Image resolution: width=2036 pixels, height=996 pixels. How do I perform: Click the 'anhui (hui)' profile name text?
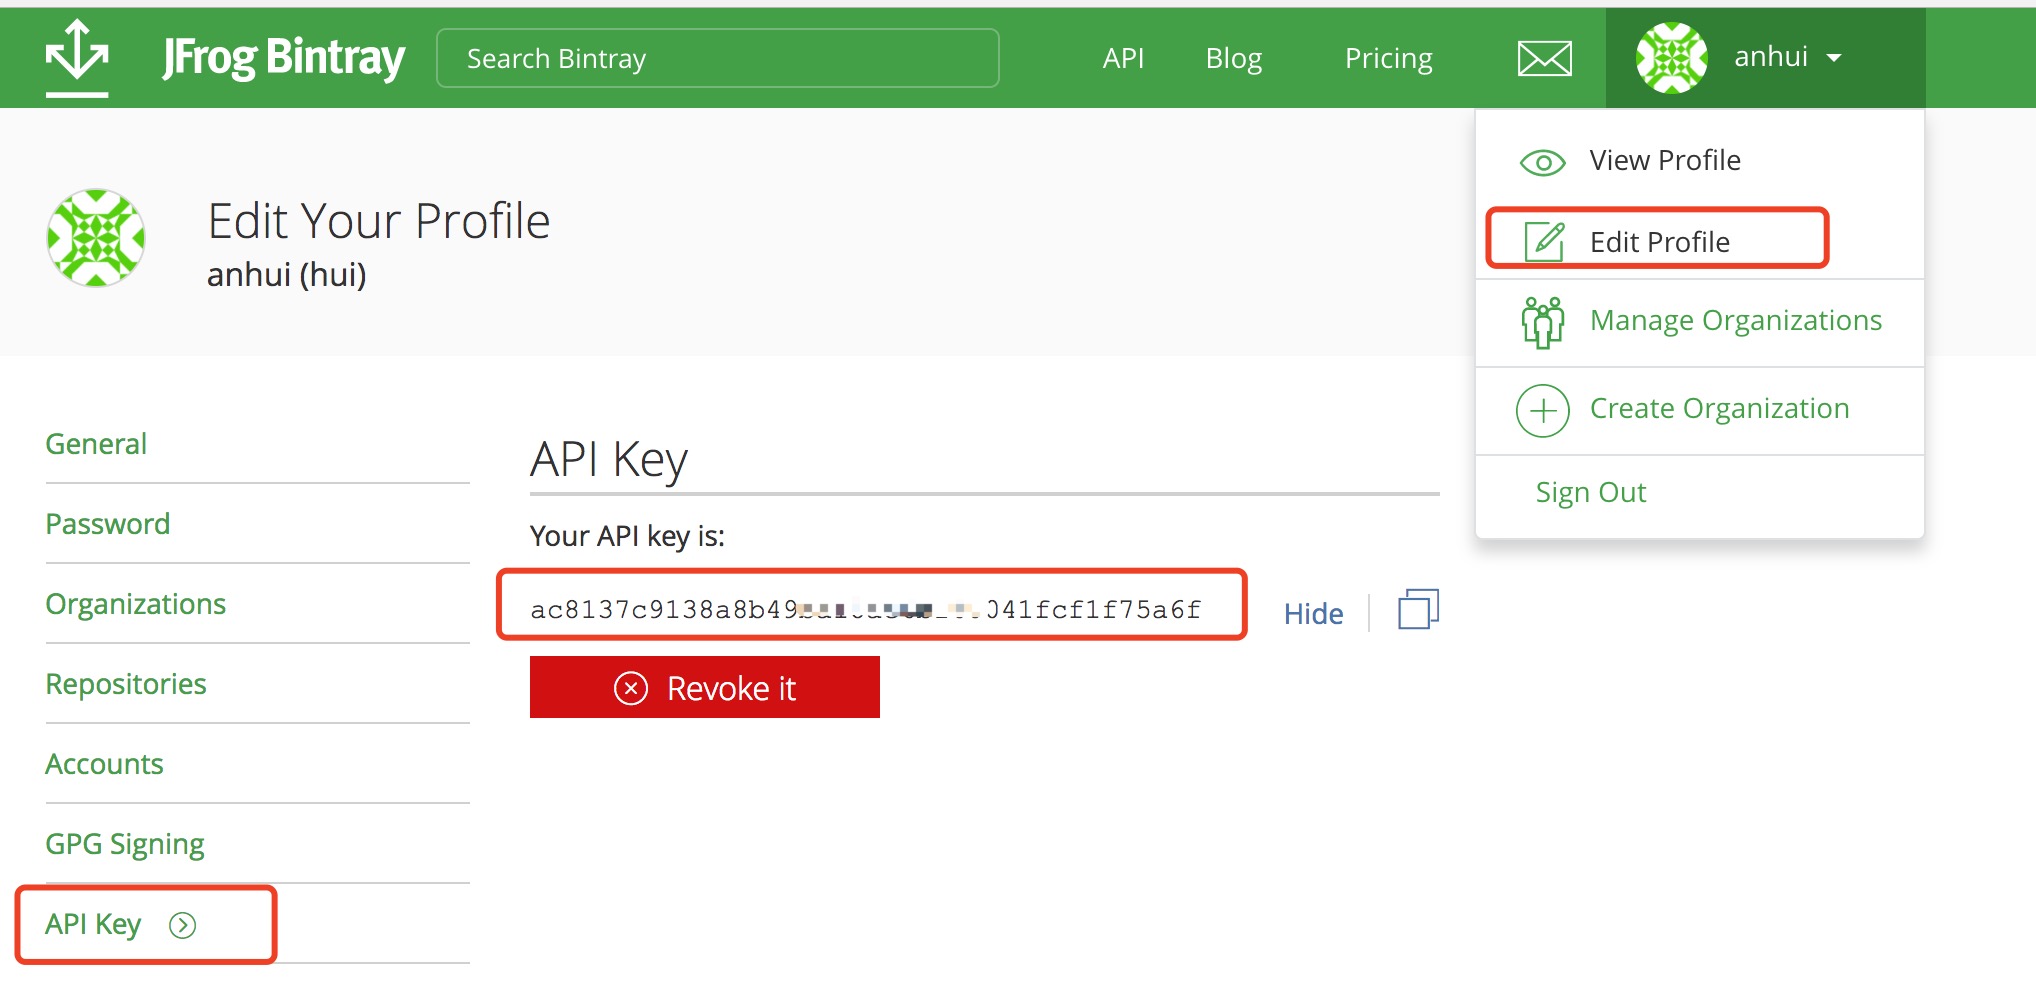(286, 274)
